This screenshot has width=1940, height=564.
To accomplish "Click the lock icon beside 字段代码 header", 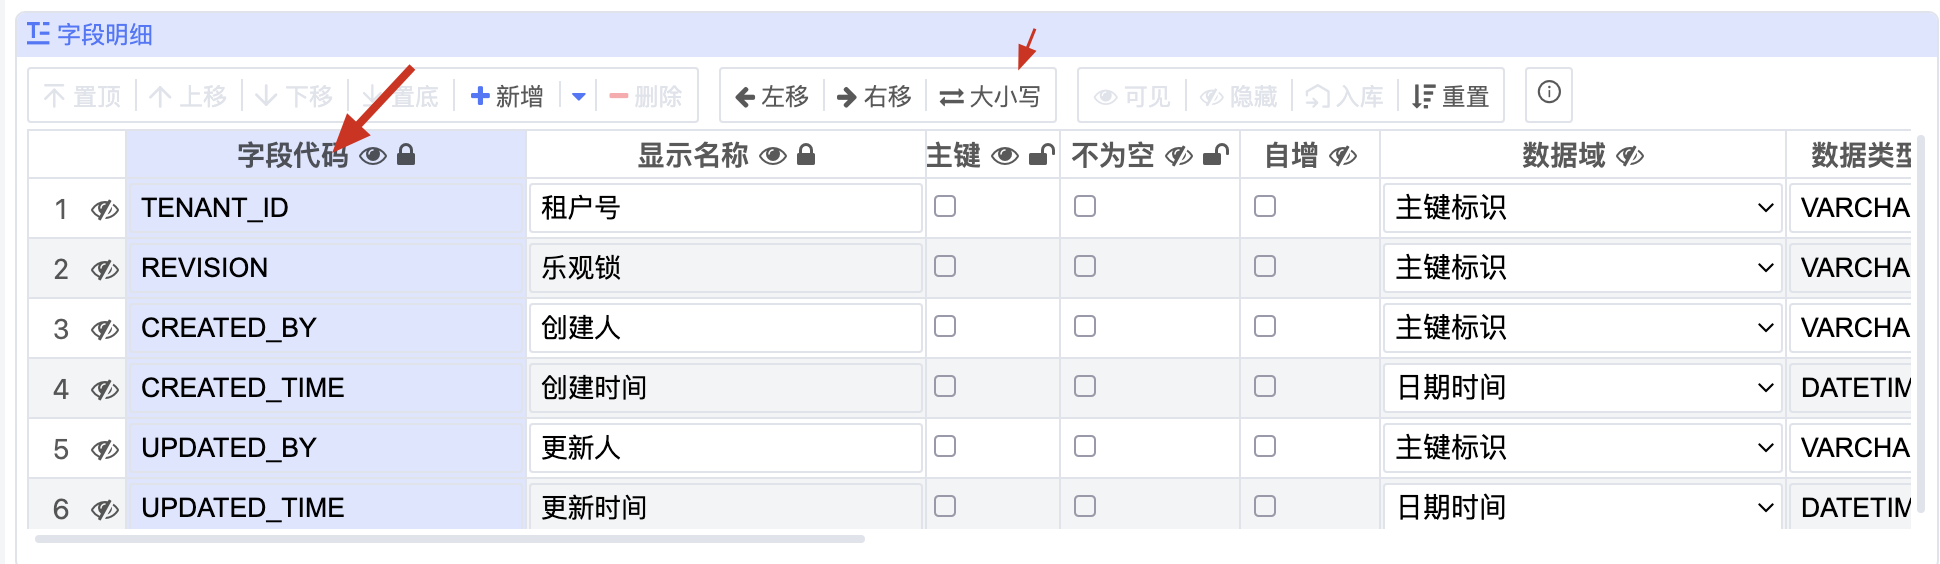I will 406,155.
